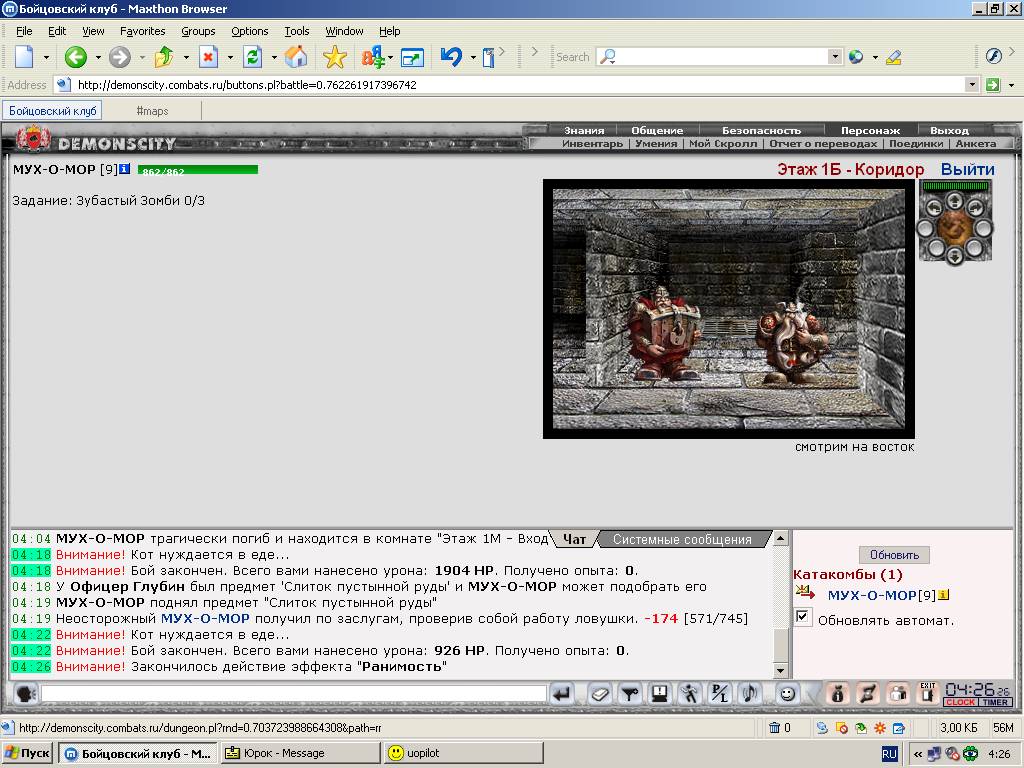Screen dimensions: 1024x768
Task: Switch to TIMER mode
Action: (x=995, y=702)
